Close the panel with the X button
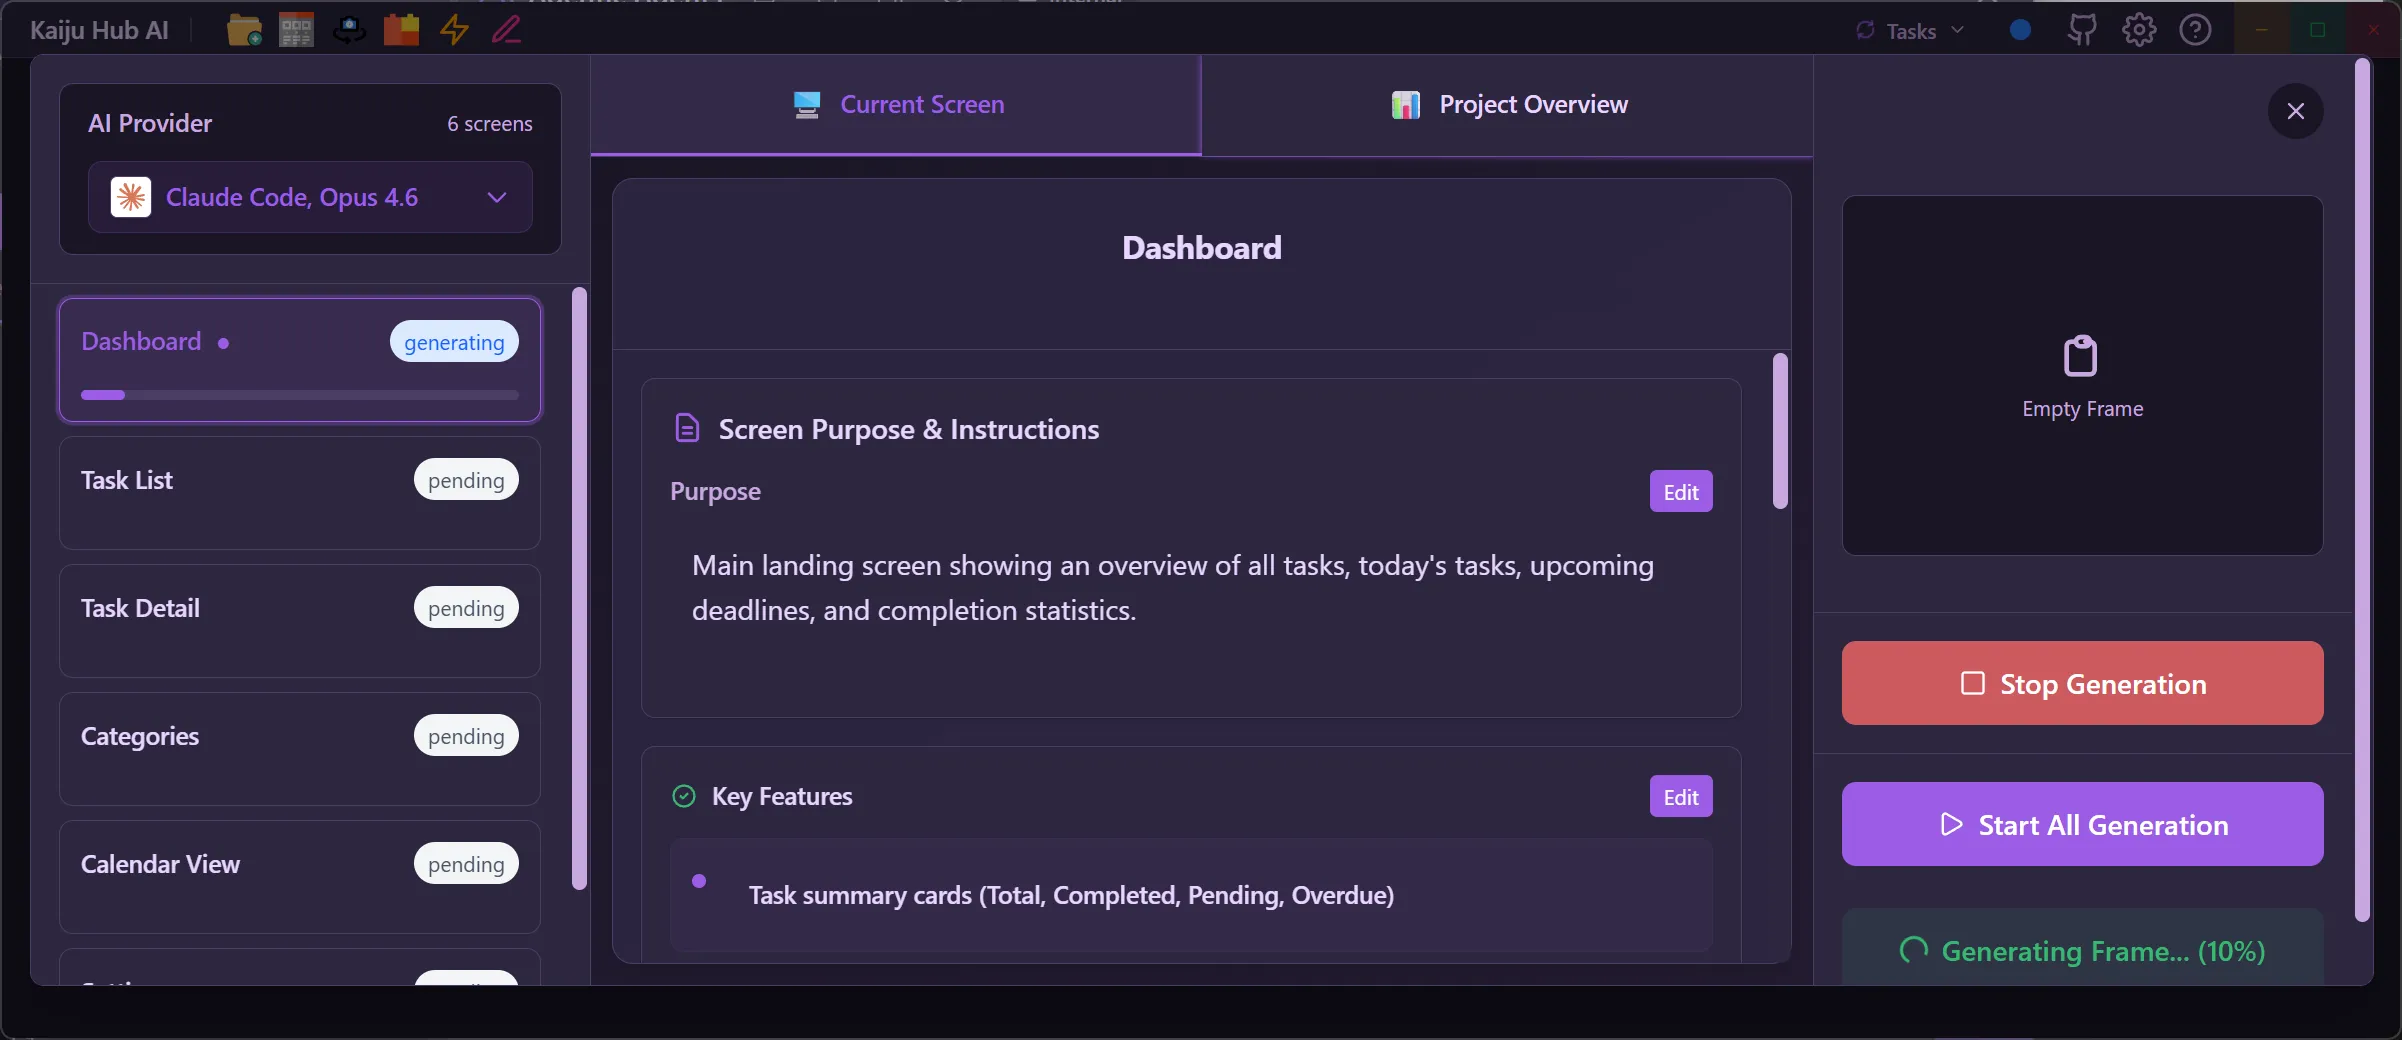The image size is (2402, 1040). [x=2295, y=111]
